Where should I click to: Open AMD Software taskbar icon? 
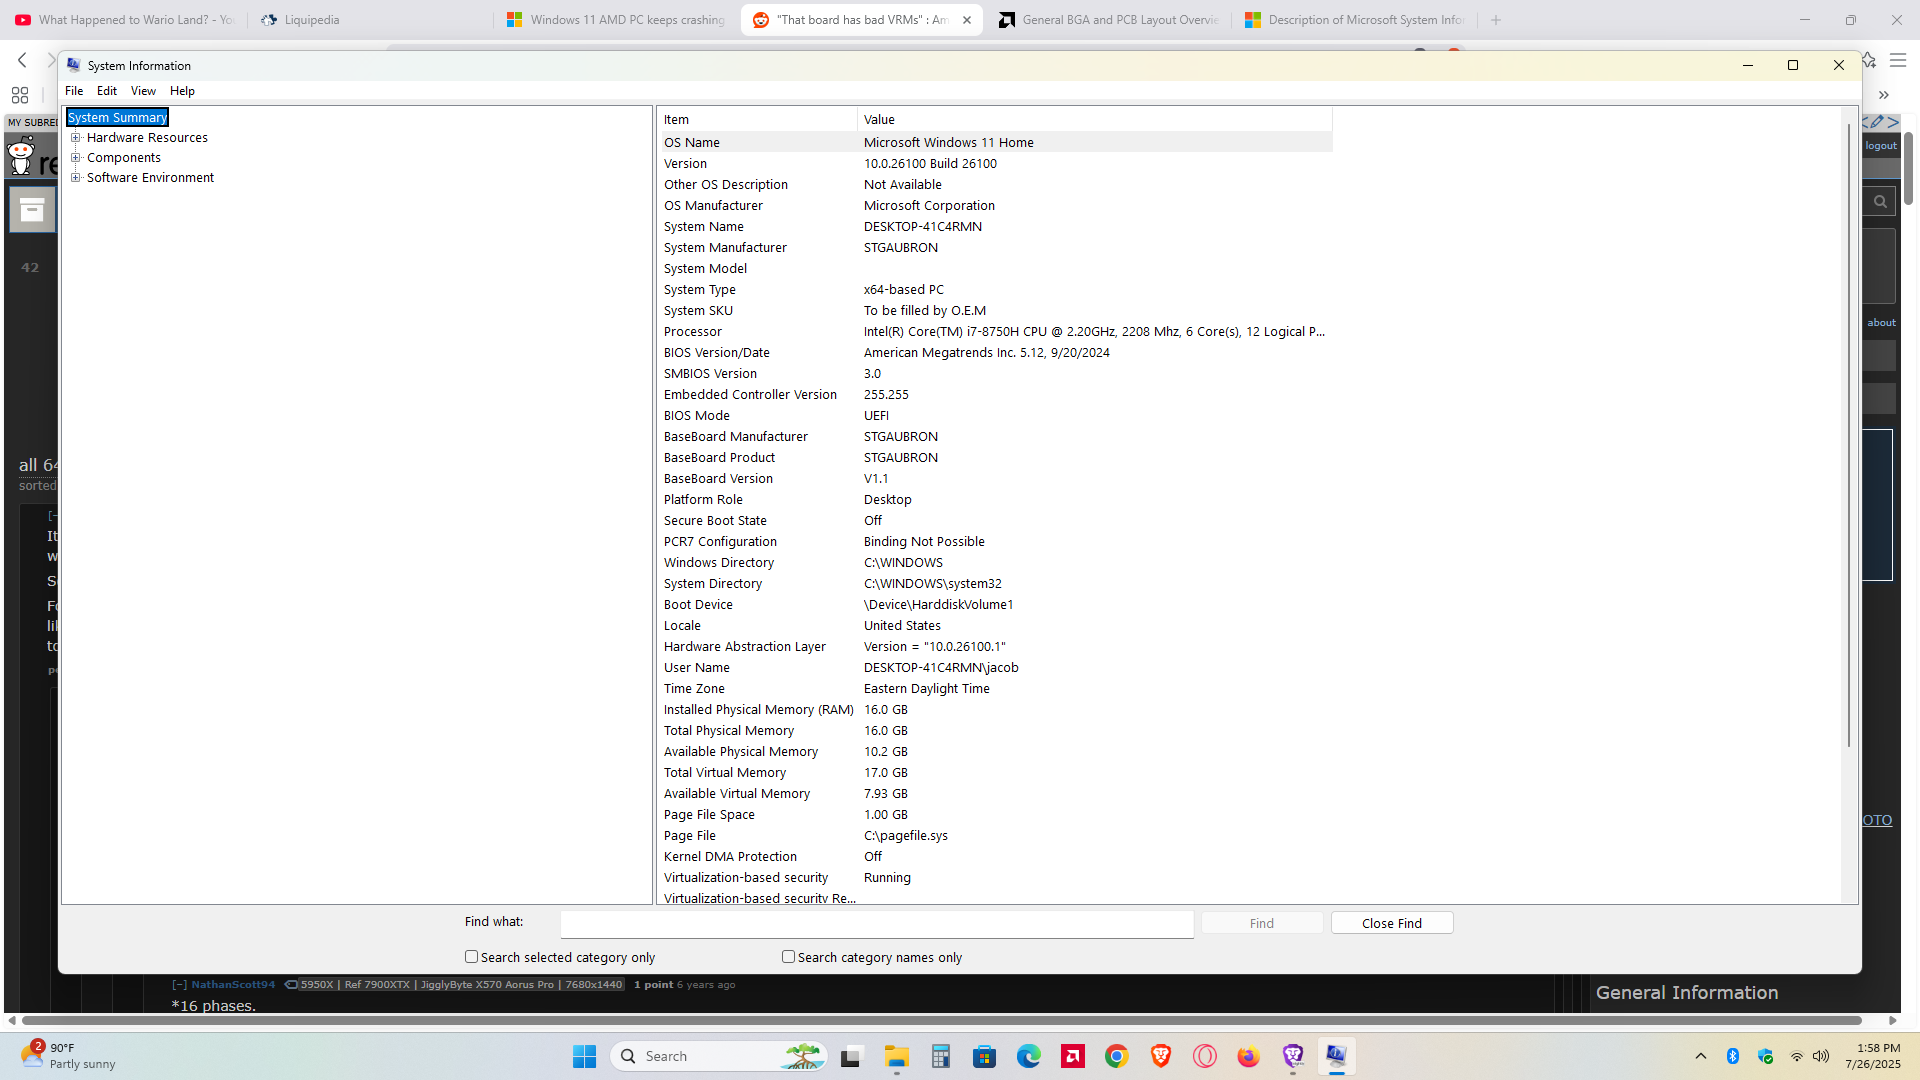[x=1073, y=1056]
